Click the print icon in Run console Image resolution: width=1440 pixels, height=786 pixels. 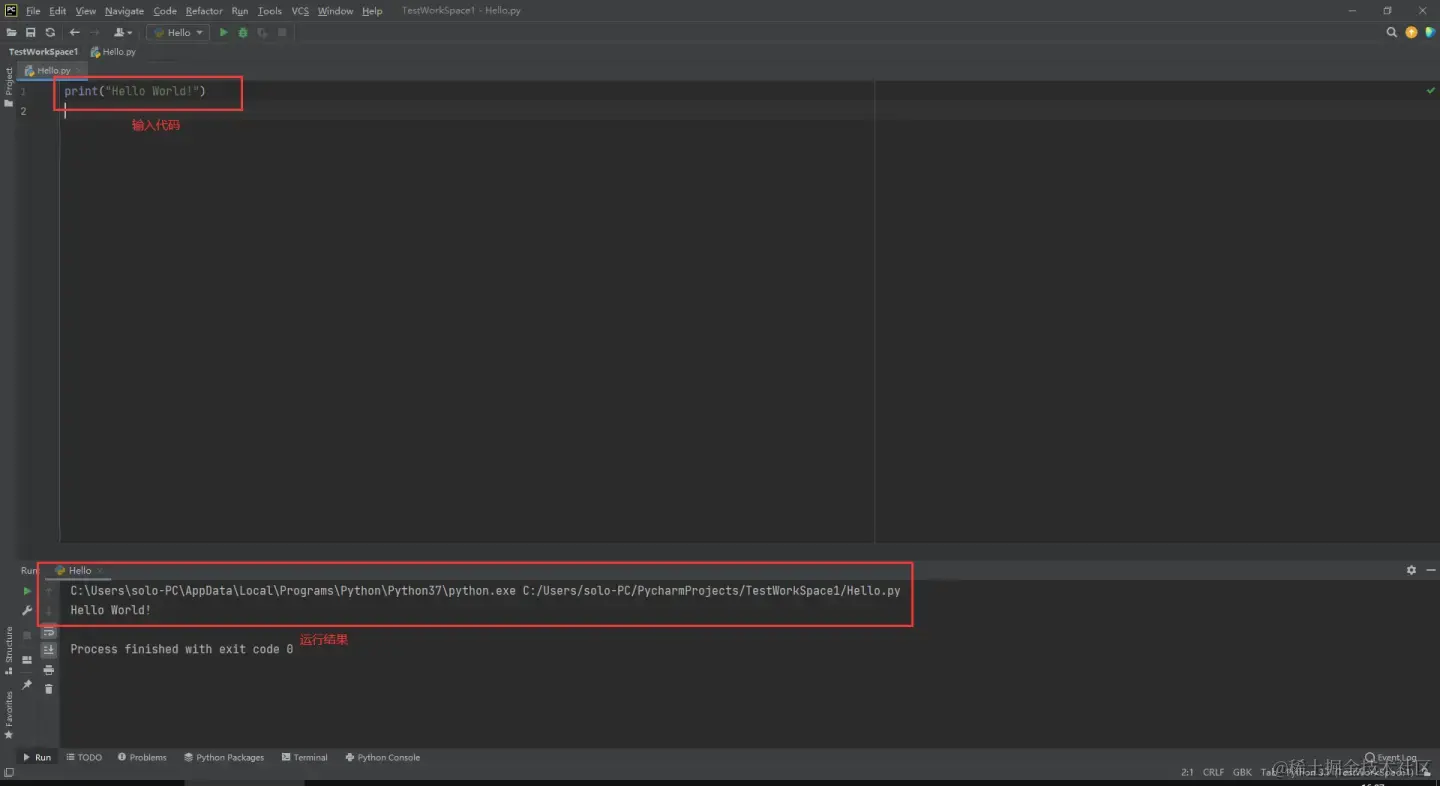(48, 670)
